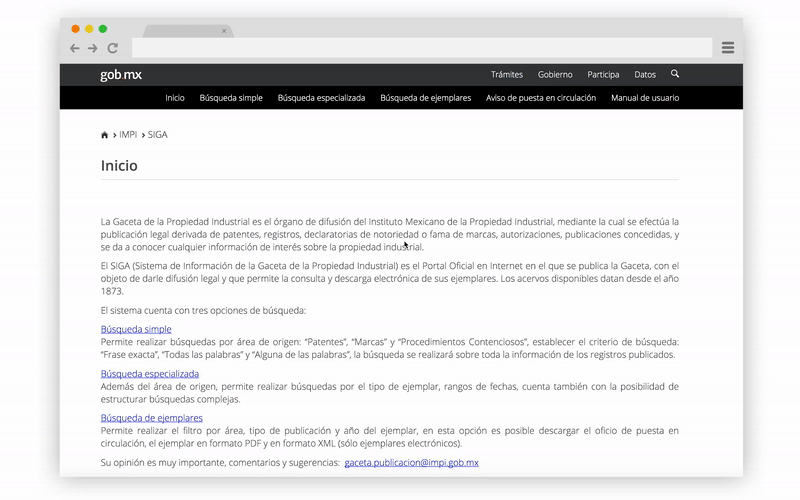
Task: Open Gobierno in top bar
Action: (555, 74)
